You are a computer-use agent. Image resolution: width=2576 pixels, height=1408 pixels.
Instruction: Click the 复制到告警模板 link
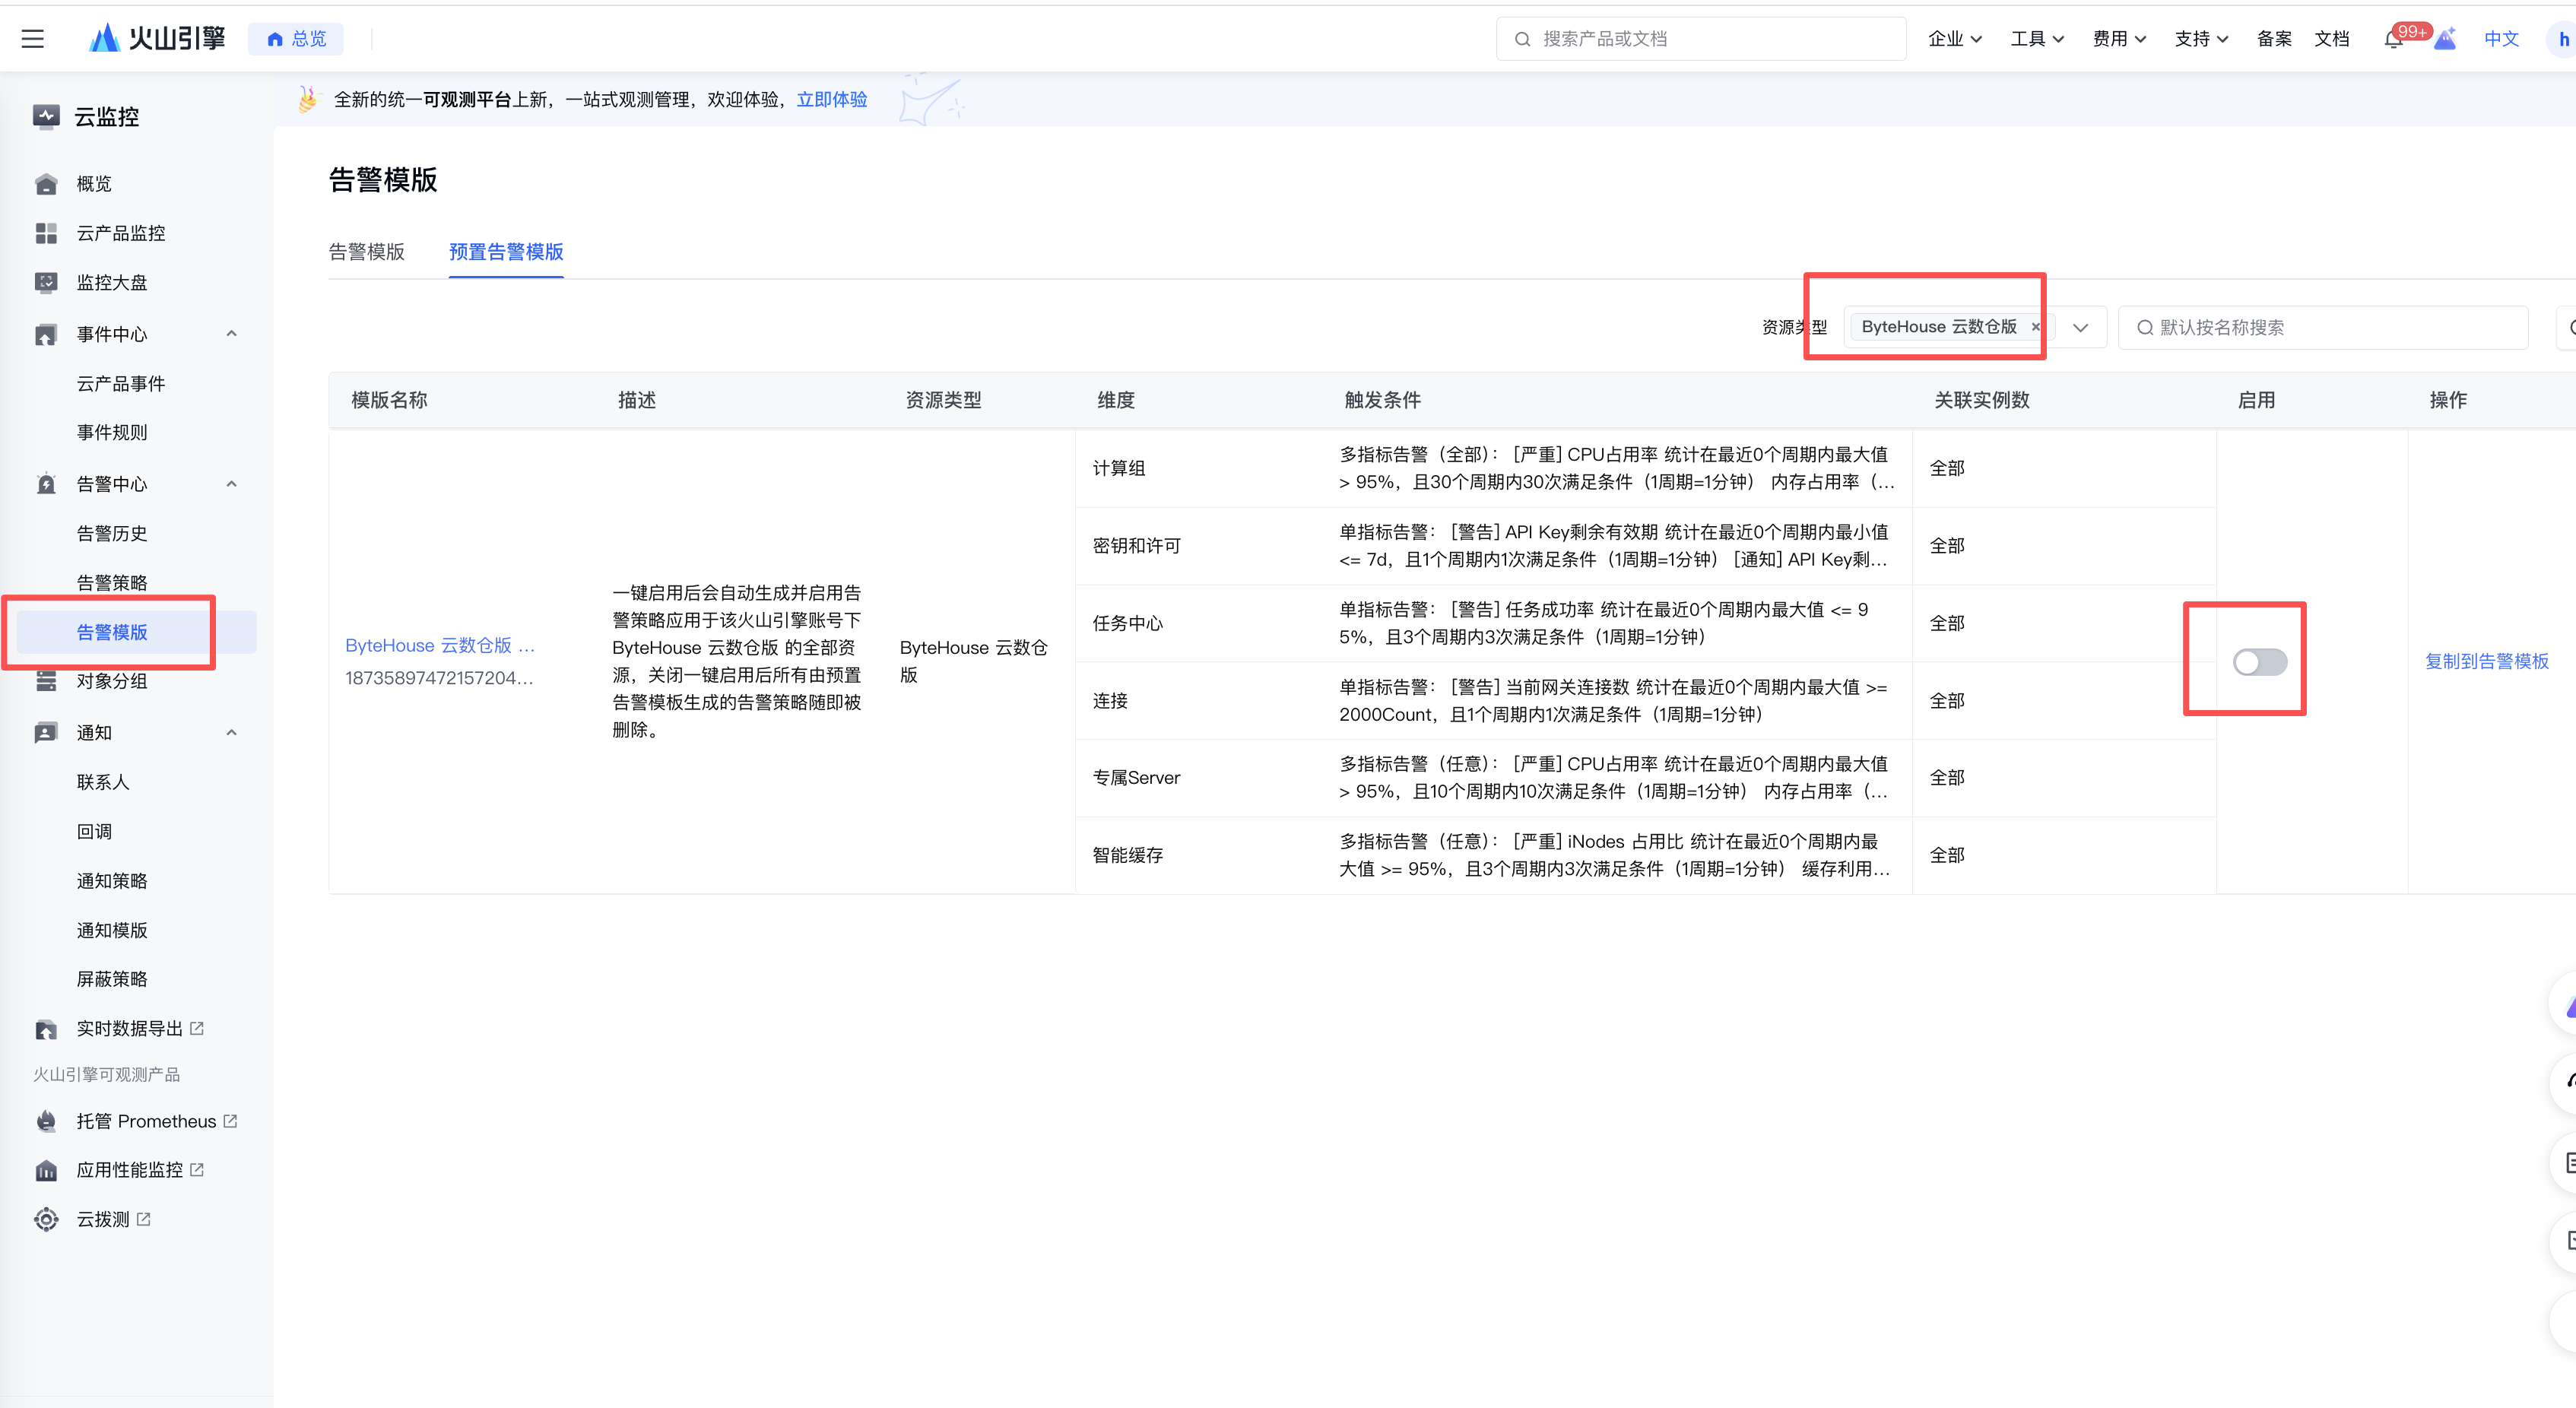(2486, 662)
